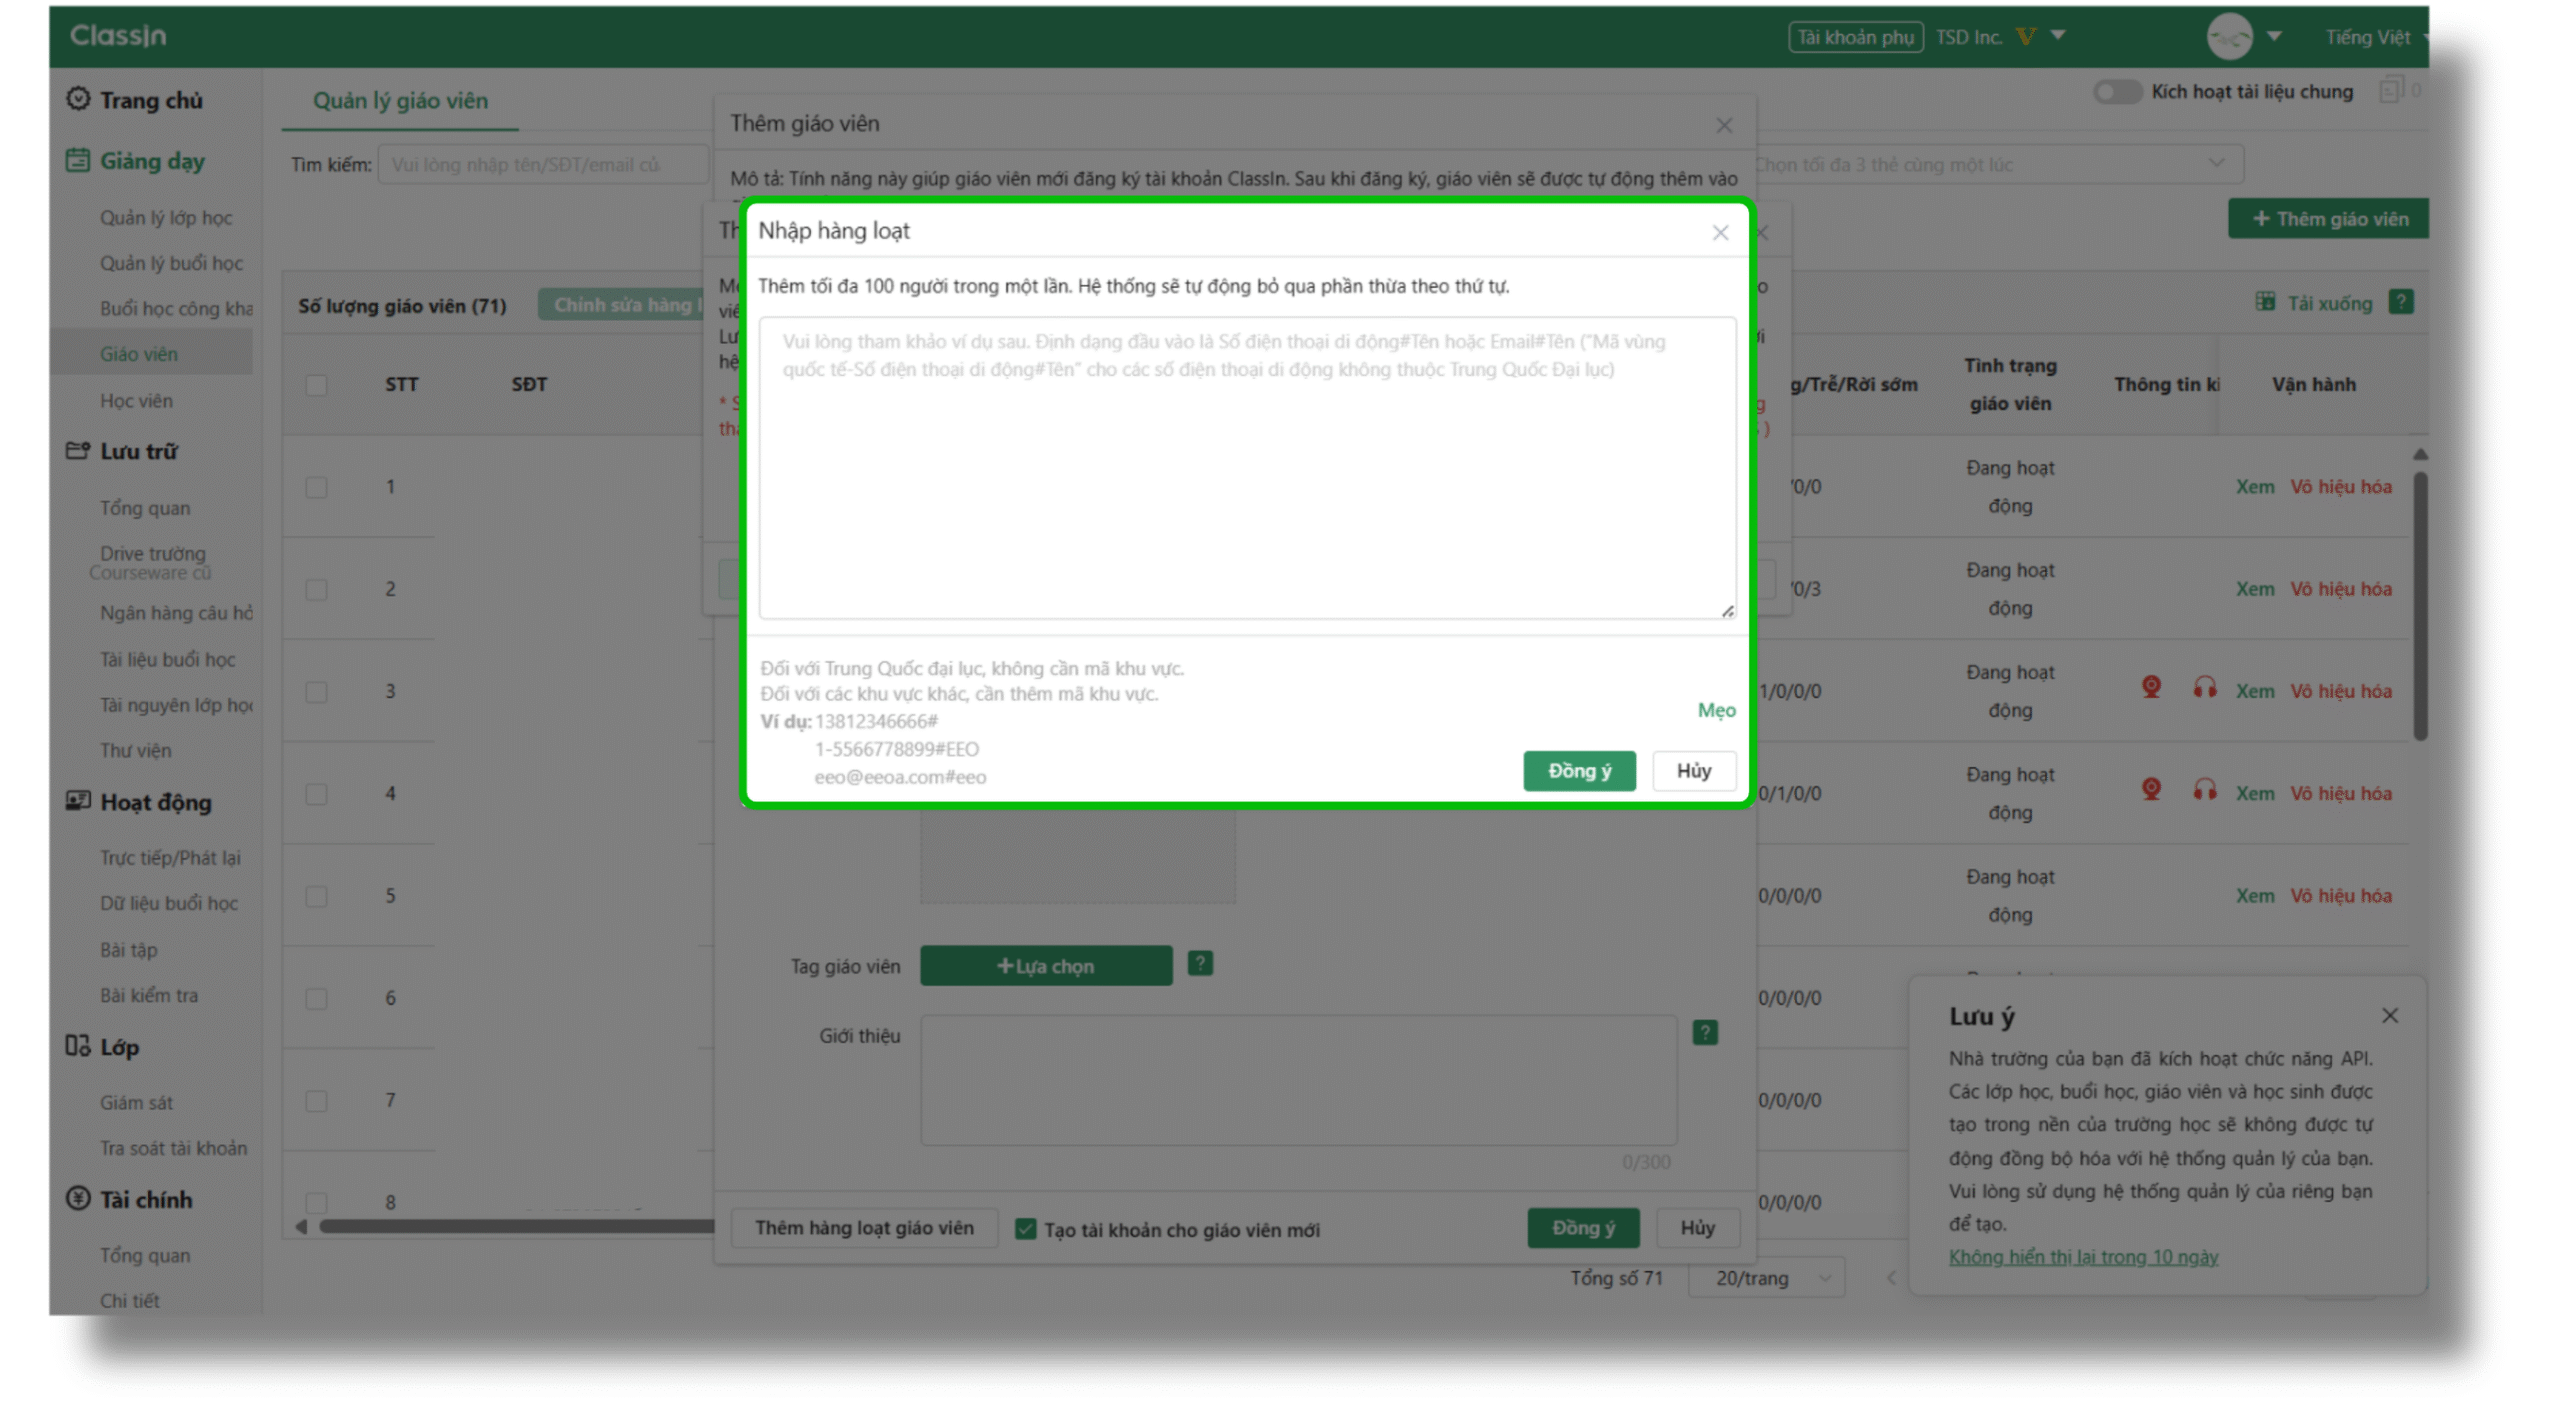Expand the TSD Inc. account dropdown

(2057, 36)
